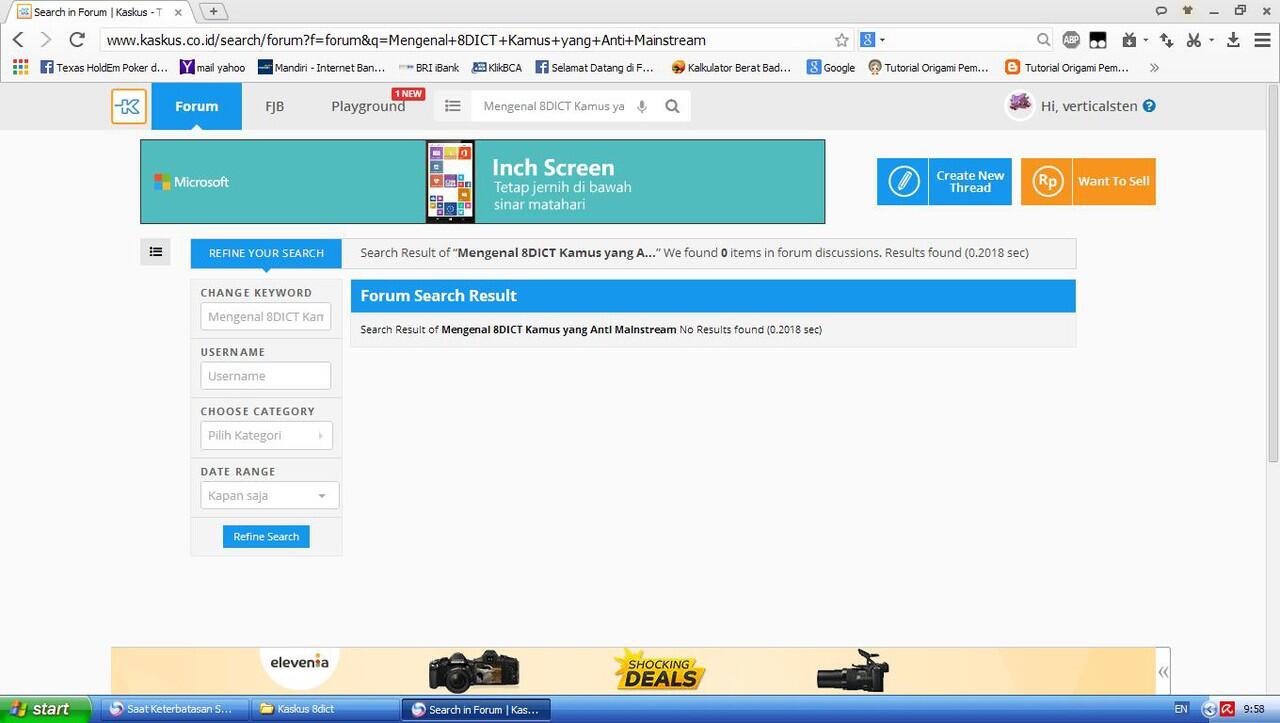1280x723 pixels.
Task: Open the new tab with plus button
Action: point(213,11)
